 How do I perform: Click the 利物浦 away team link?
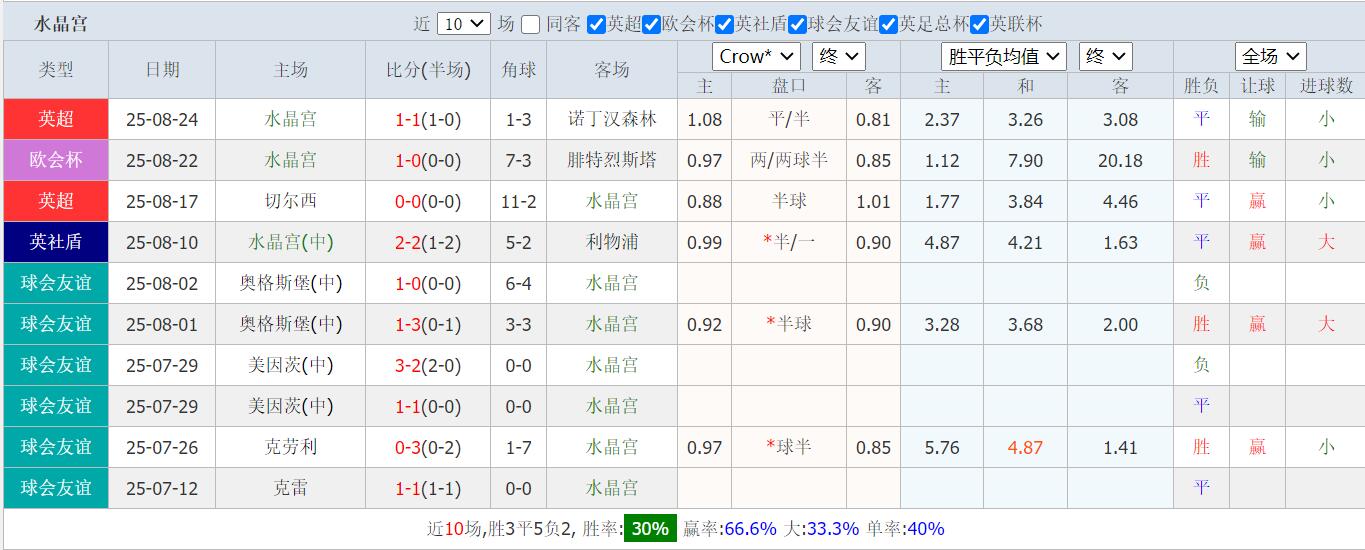click(x=612, y=242)
